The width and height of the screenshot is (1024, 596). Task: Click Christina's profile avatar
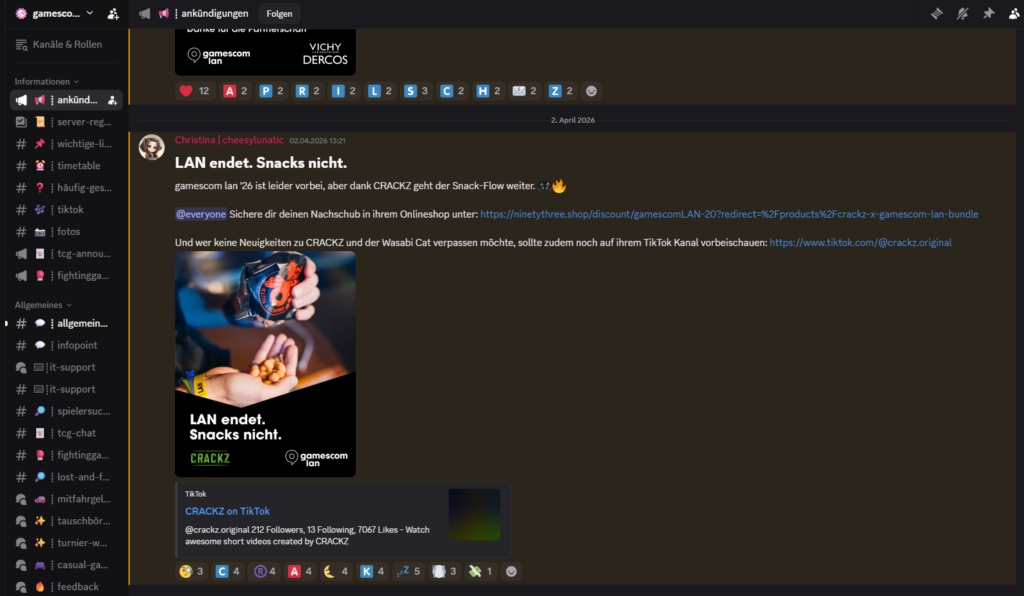pos(152,148)
